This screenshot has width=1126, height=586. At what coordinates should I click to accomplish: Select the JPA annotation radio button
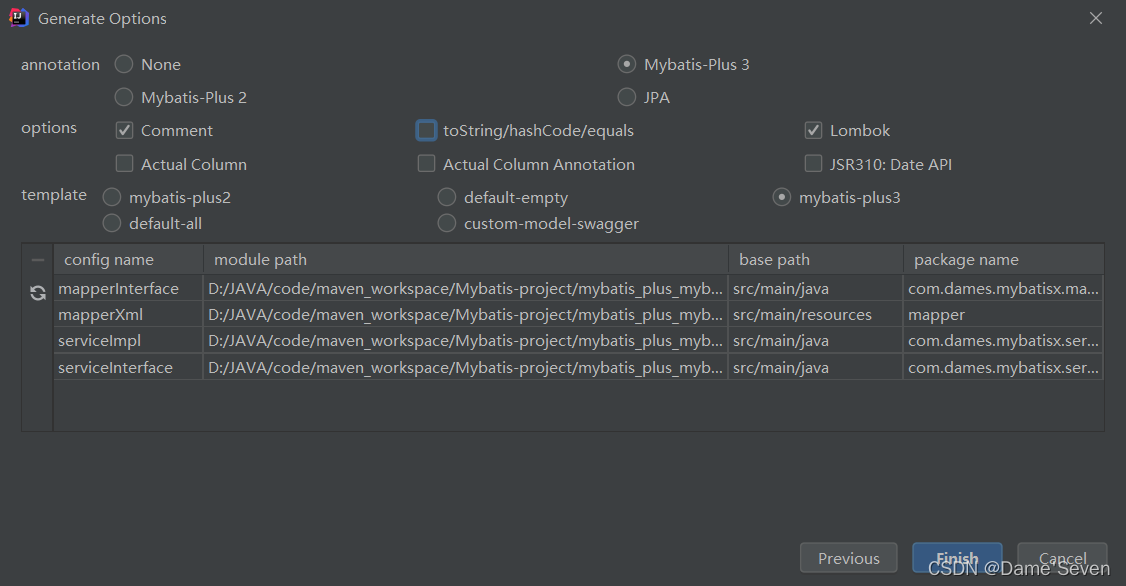pos(627,97)
